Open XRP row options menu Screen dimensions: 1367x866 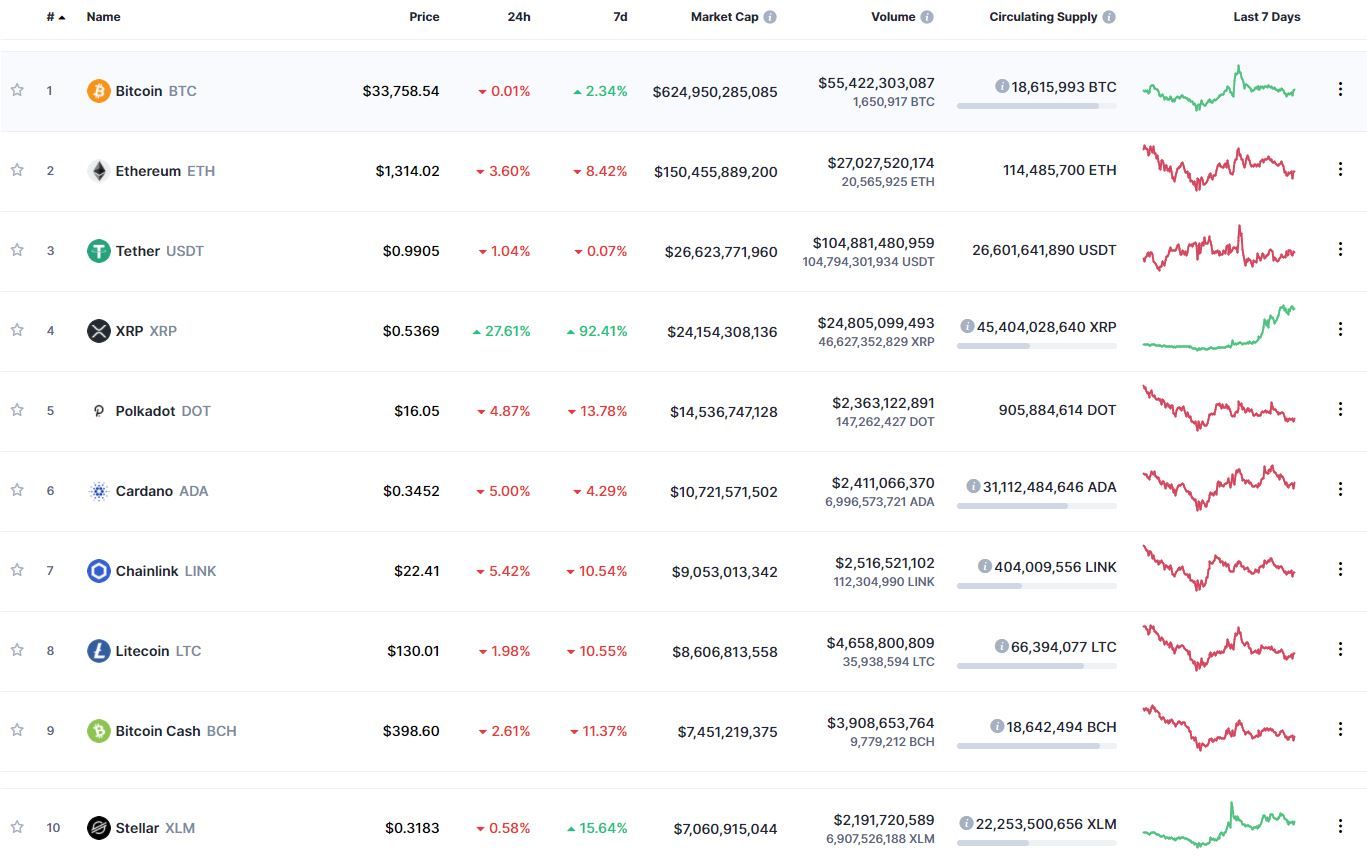click(1340, 329)
